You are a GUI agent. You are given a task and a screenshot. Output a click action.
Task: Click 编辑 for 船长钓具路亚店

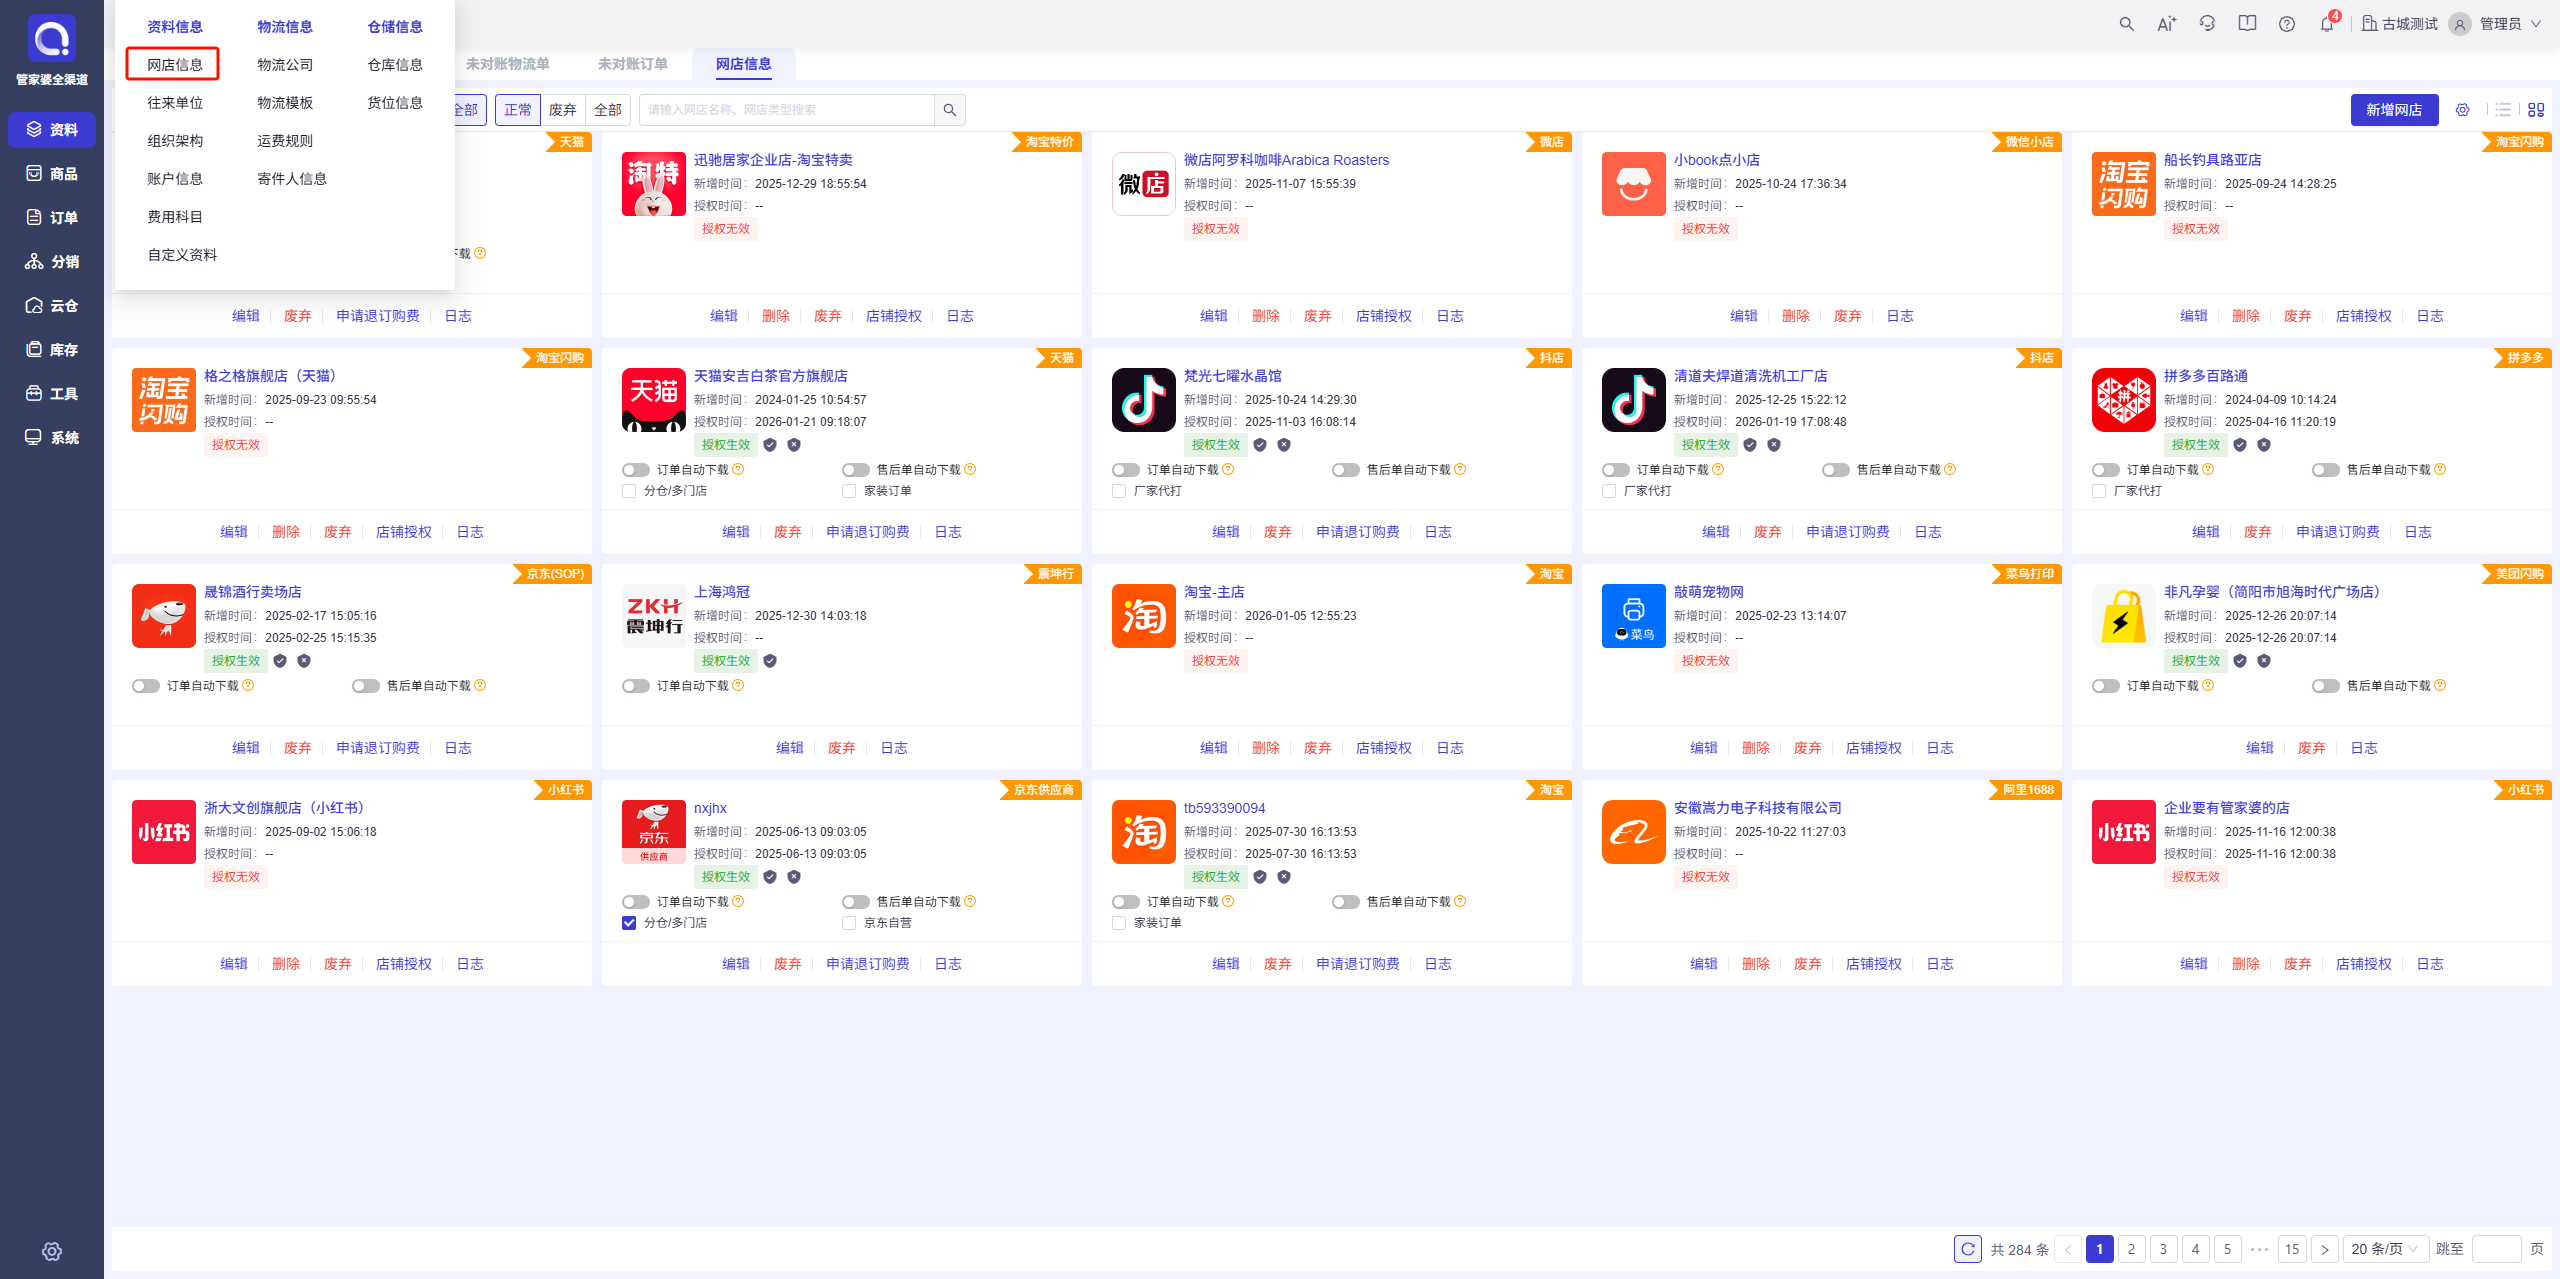2194,316
